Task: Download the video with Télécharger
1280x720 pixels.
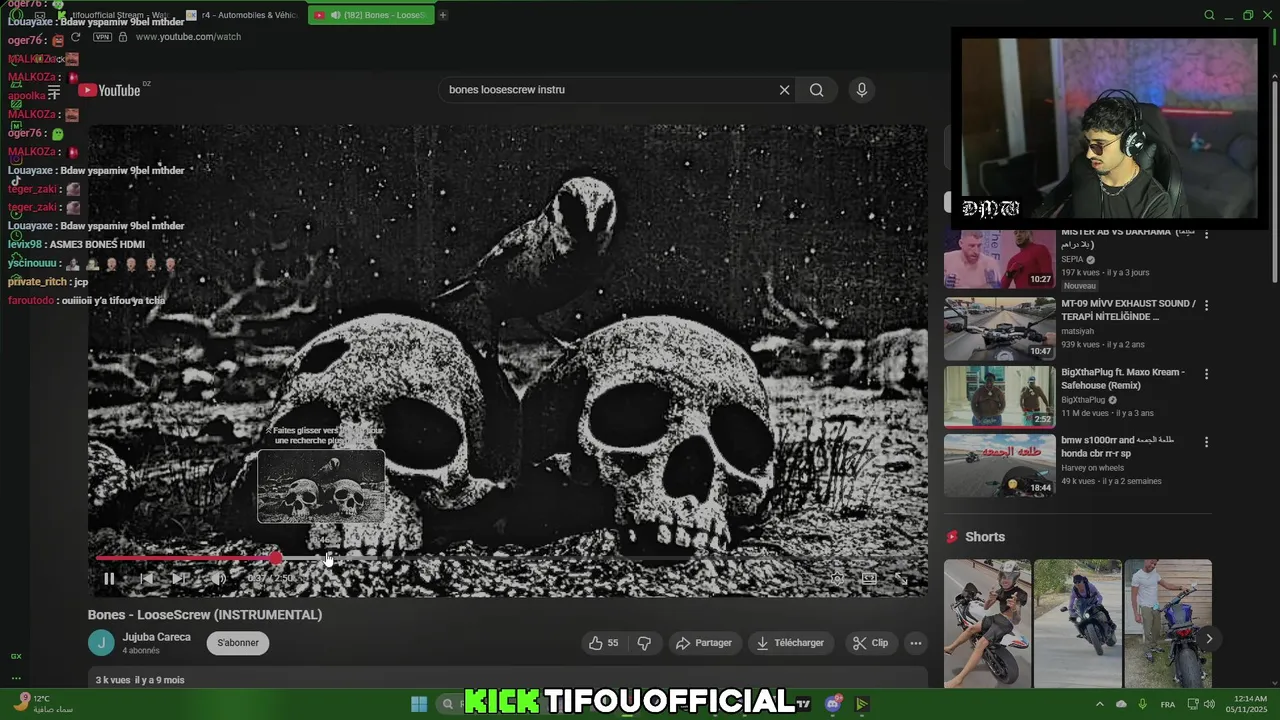Action: pyautogui.click(x=790, y=643)
